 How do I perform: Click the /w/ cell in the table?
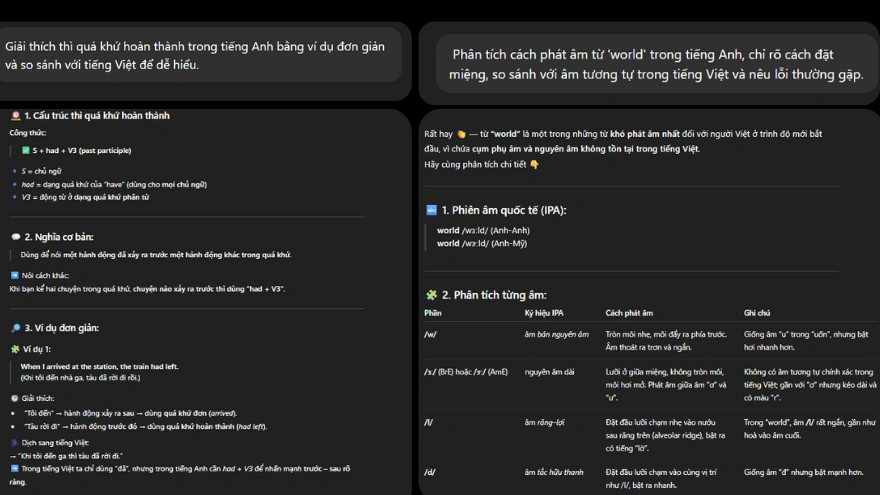(431, 334)
